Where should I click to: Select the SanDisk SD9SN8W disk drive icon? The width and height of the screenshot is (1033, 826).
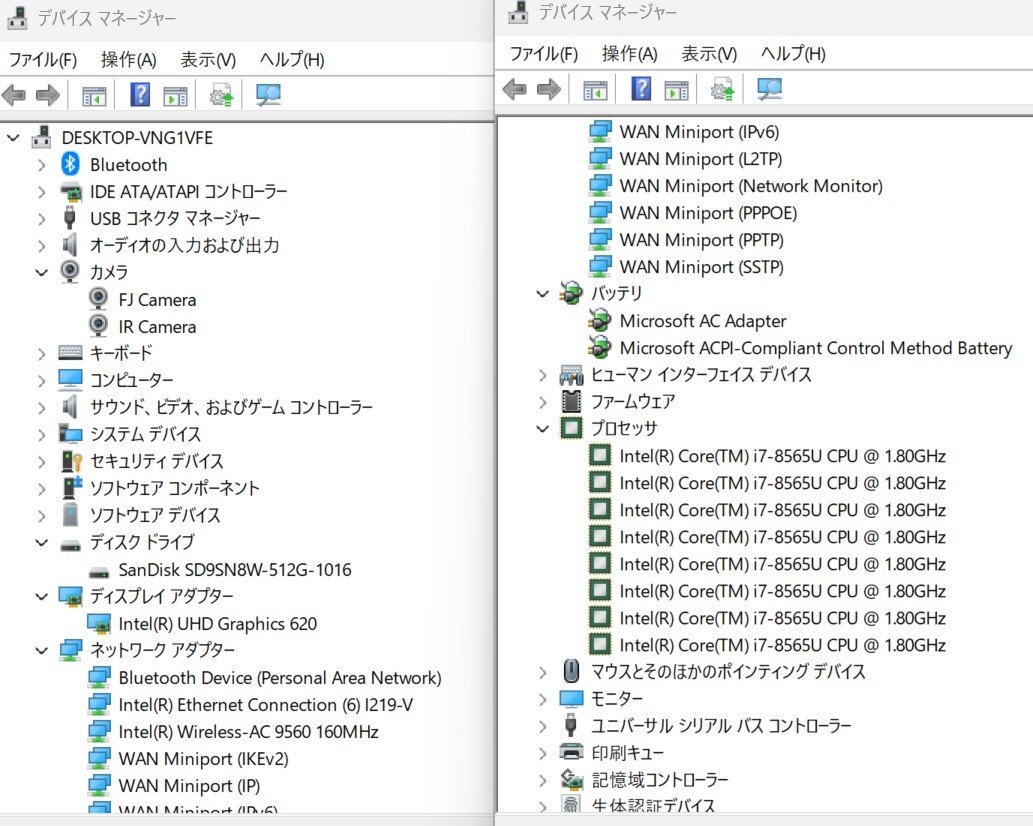98,569
